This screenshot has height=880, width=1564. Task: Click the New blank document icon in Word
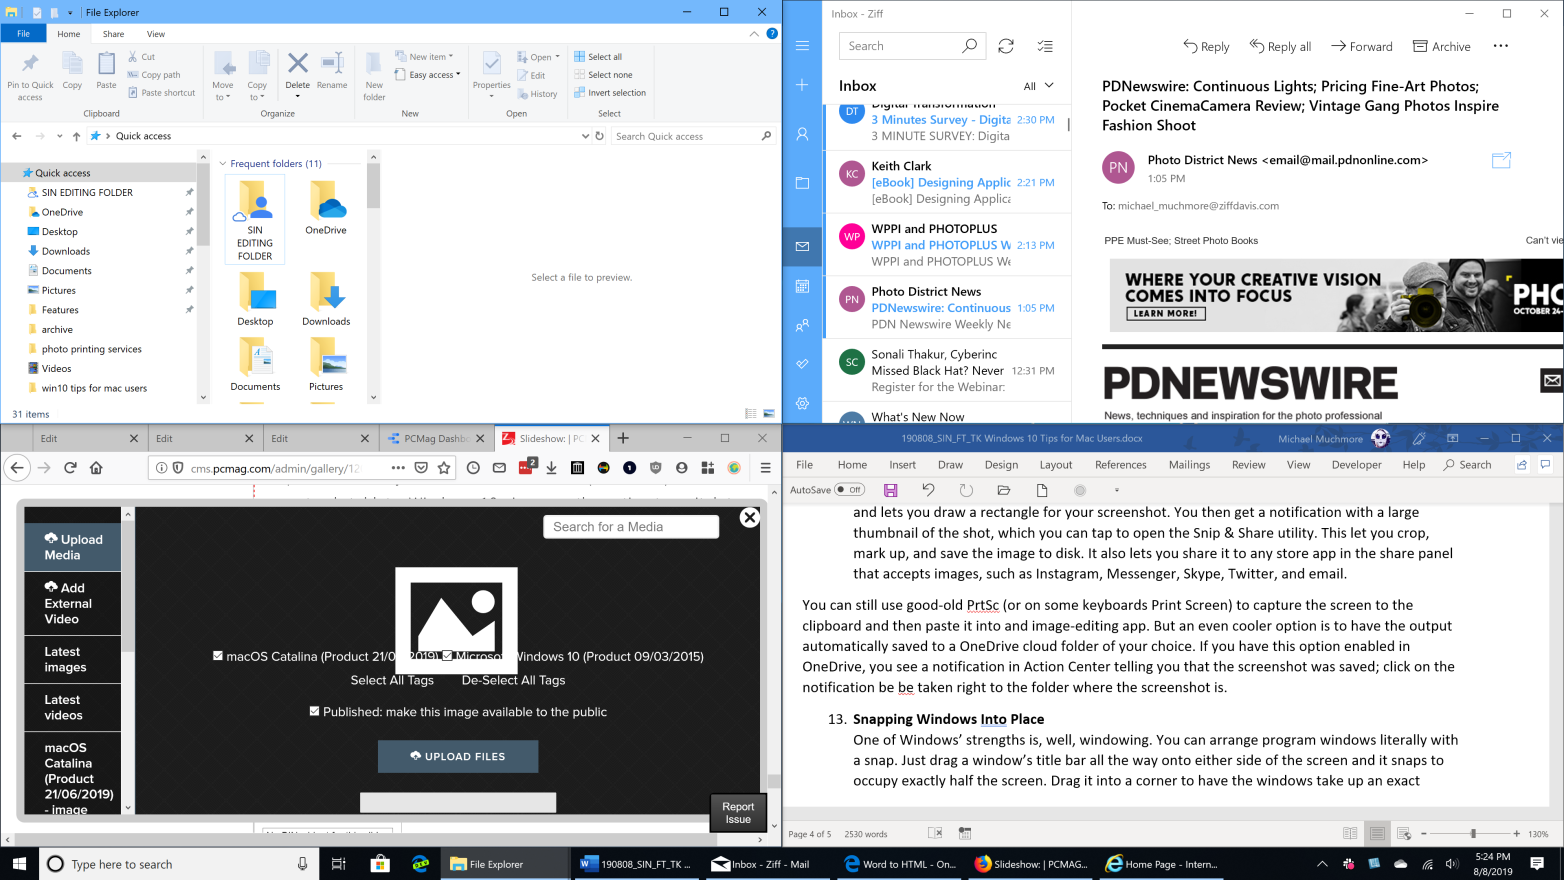(x=1042, y=490)
